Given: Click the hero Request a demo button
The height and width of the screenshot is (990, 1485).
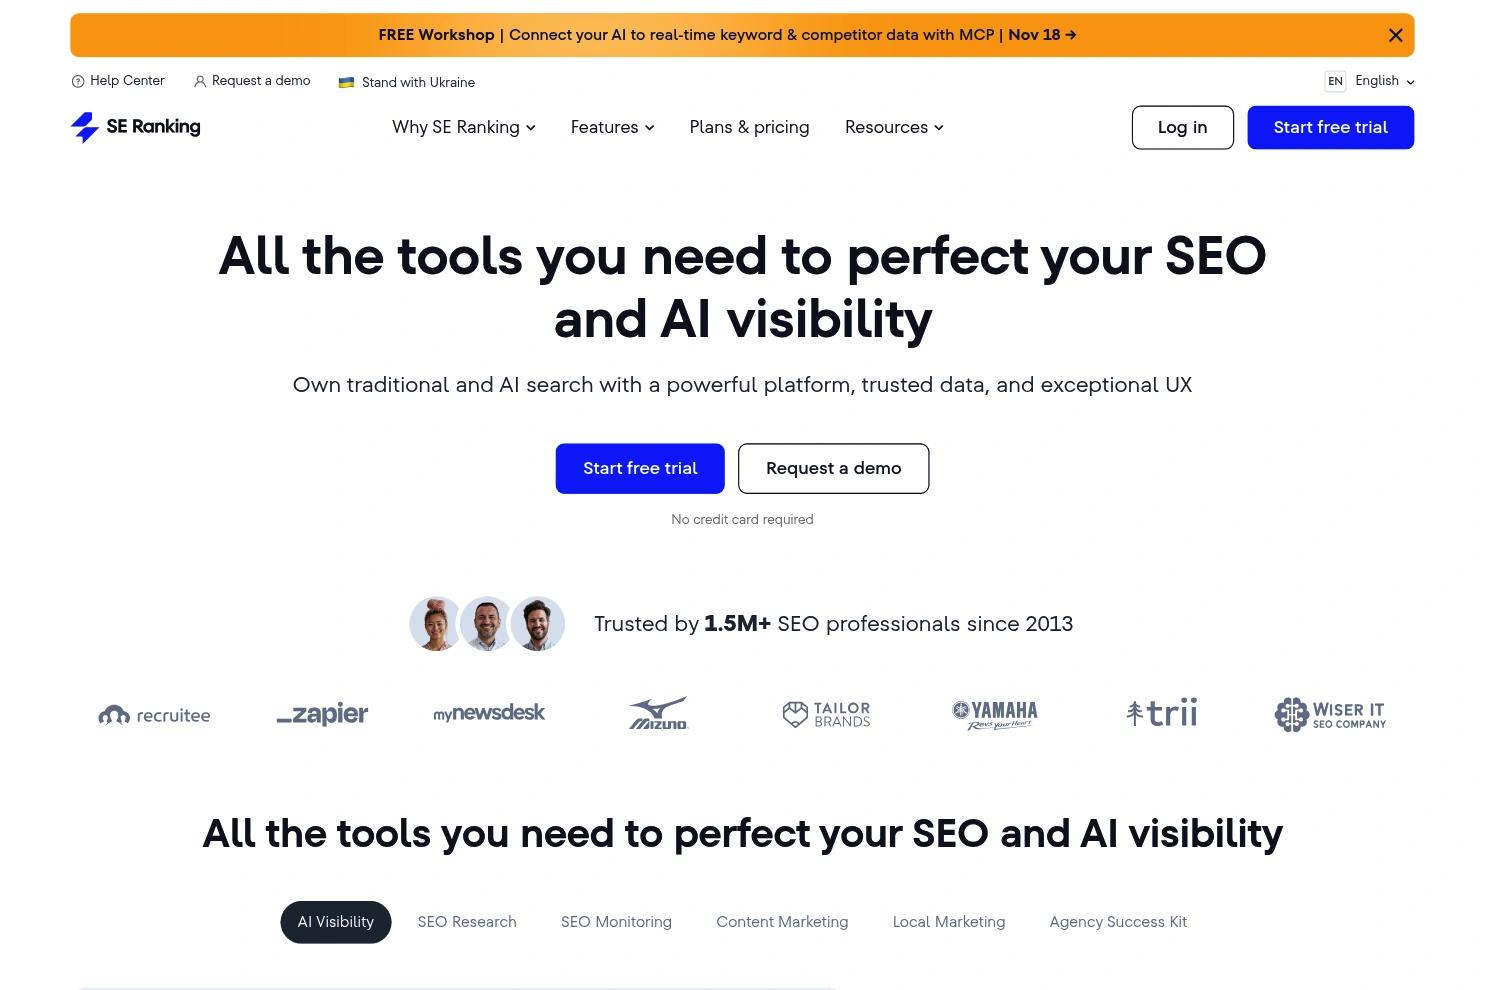Looking at the screenshot, I should [x=833, y=468].
